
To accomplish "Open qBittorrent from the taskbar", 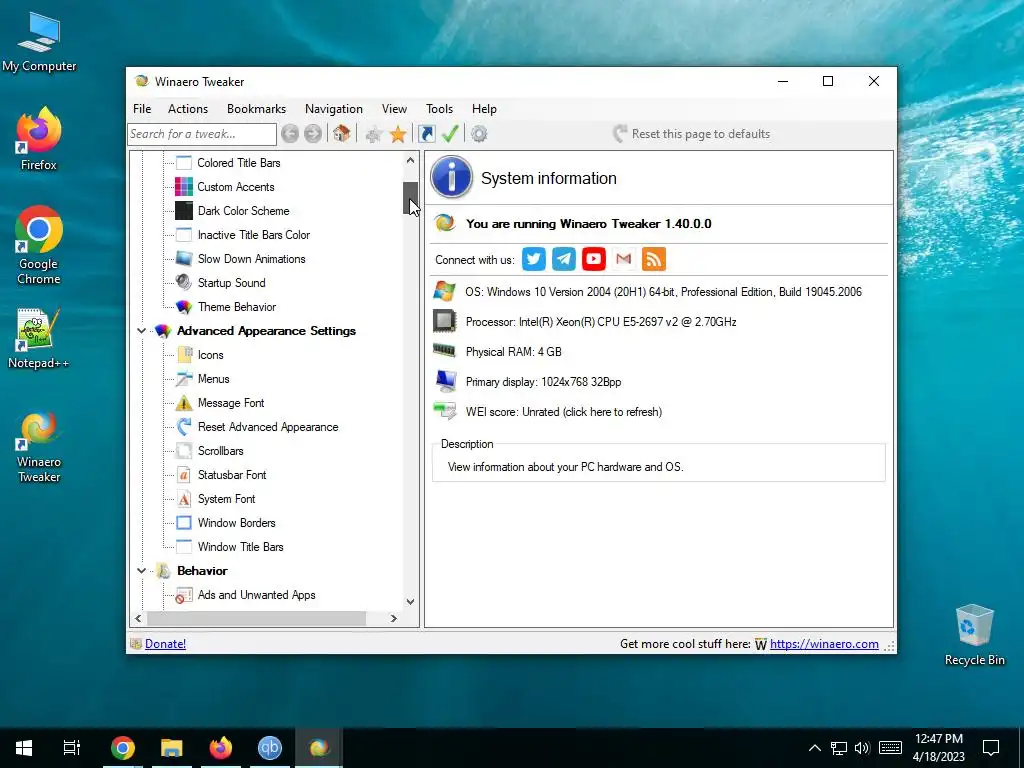I will click(270, 748).
